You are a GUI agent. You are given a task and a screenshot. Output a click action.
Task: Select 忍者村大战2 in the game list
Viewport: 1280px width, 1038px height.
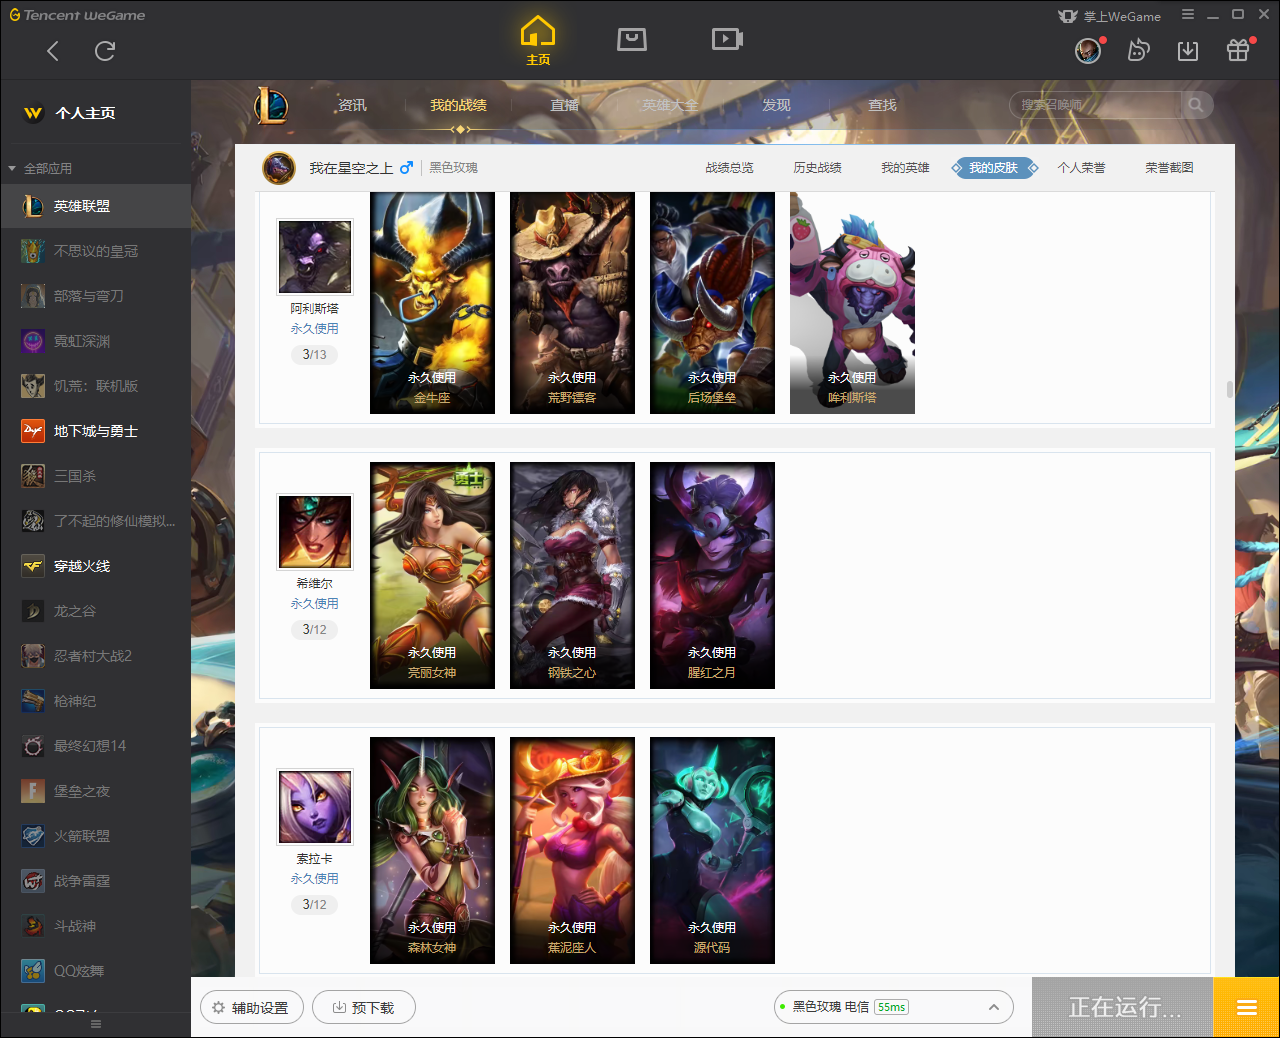[x=95, y=656]
